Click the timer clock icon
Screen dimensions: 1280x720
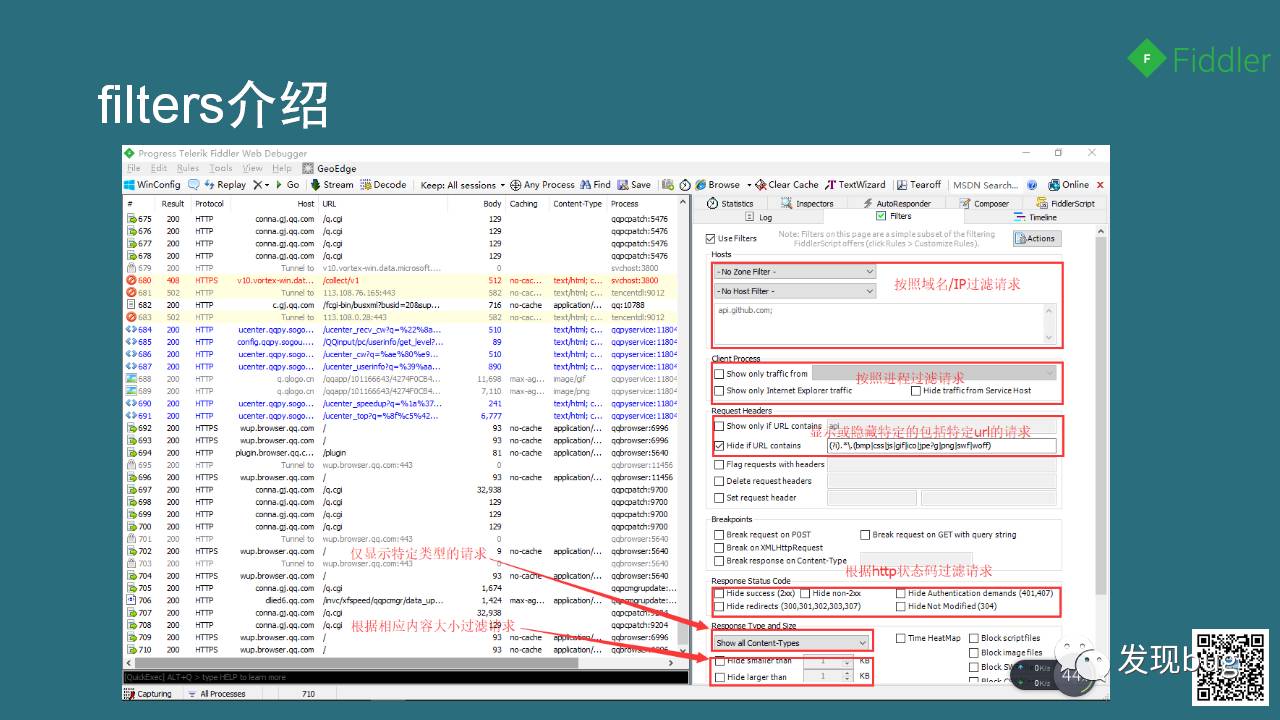[685, 185]
